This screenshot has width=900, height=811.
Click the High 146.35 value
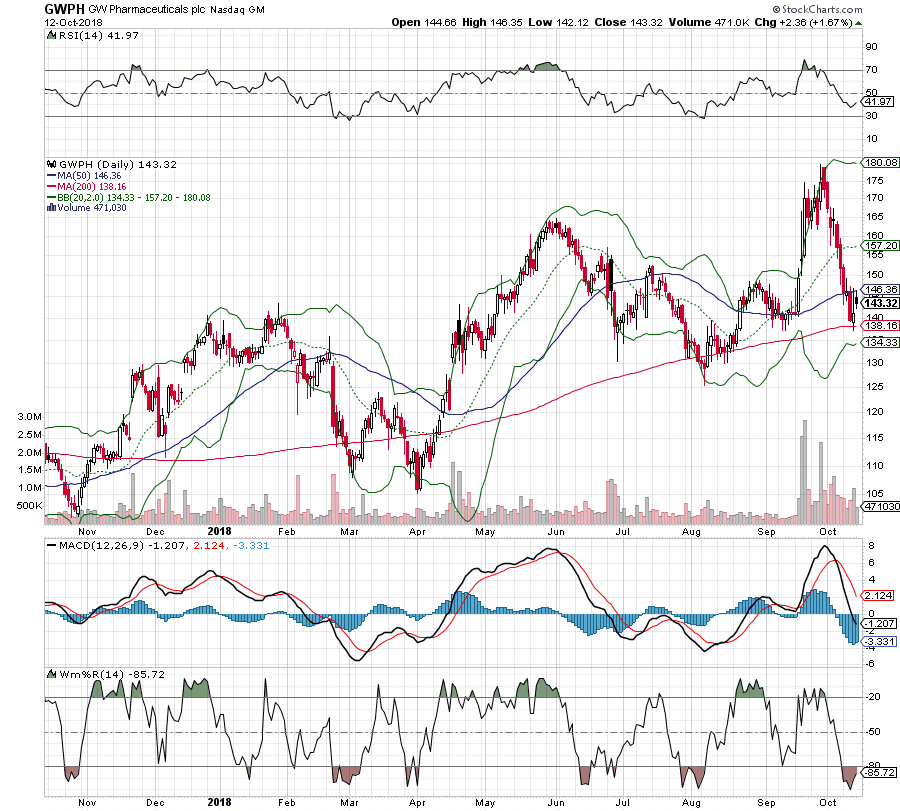point(492,22)
